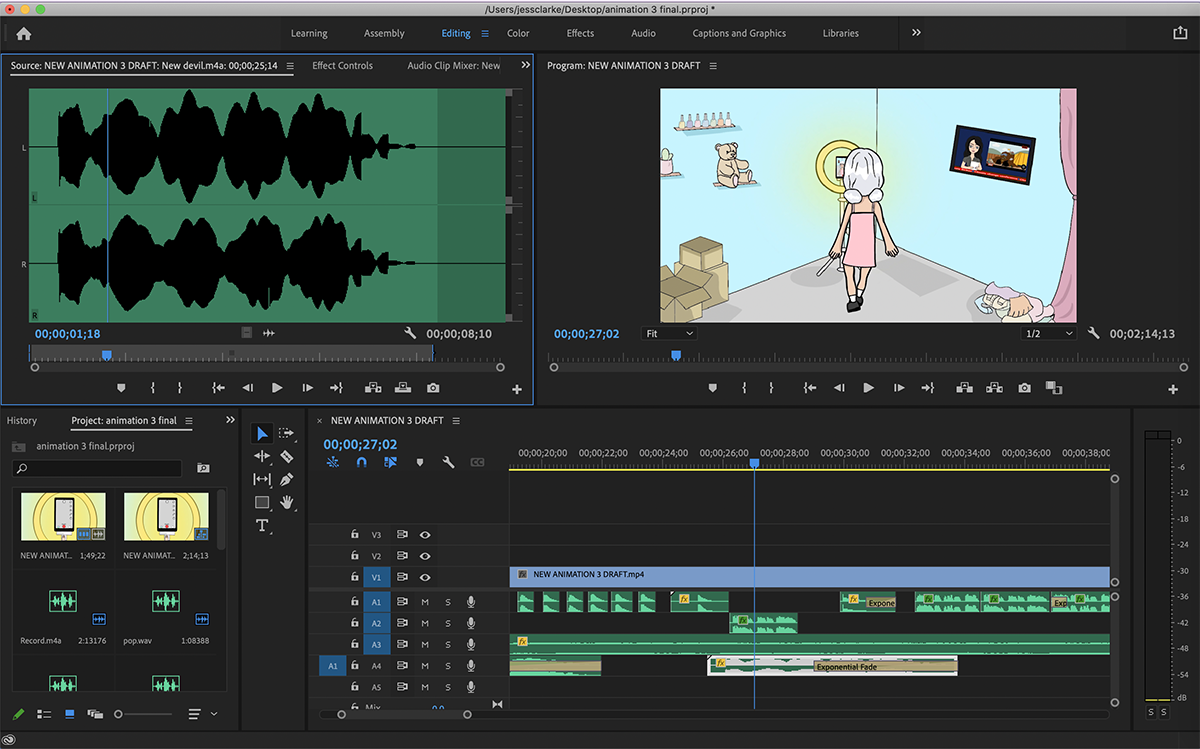Open Editing workspace menu
The image size is (1200, 749).
(x=485, y=33)
